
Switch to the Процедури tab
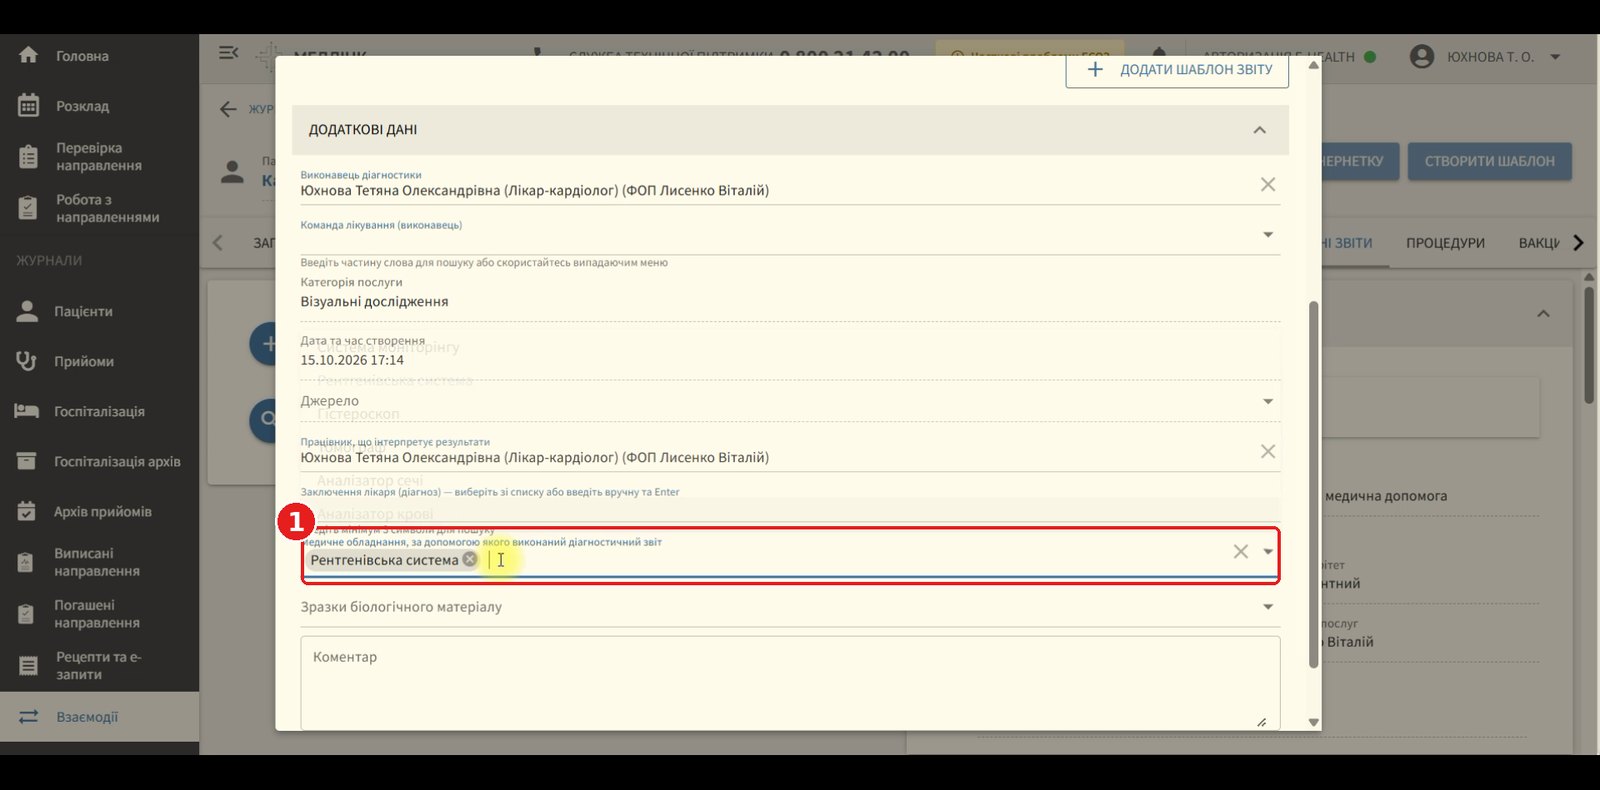1445,243
